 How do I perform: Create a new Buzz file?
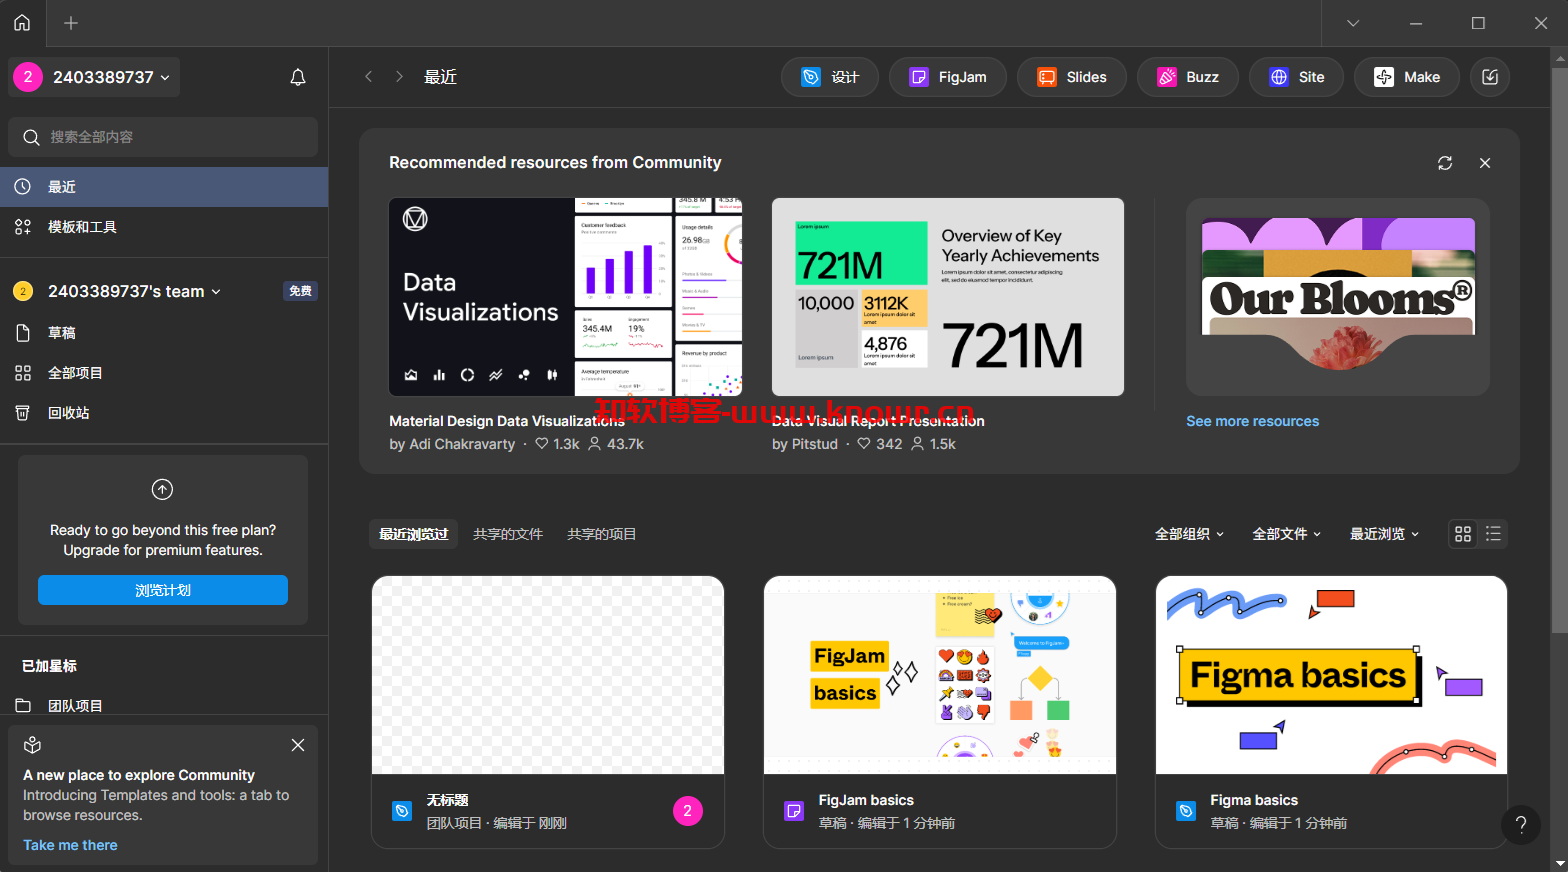(1188, 77)
